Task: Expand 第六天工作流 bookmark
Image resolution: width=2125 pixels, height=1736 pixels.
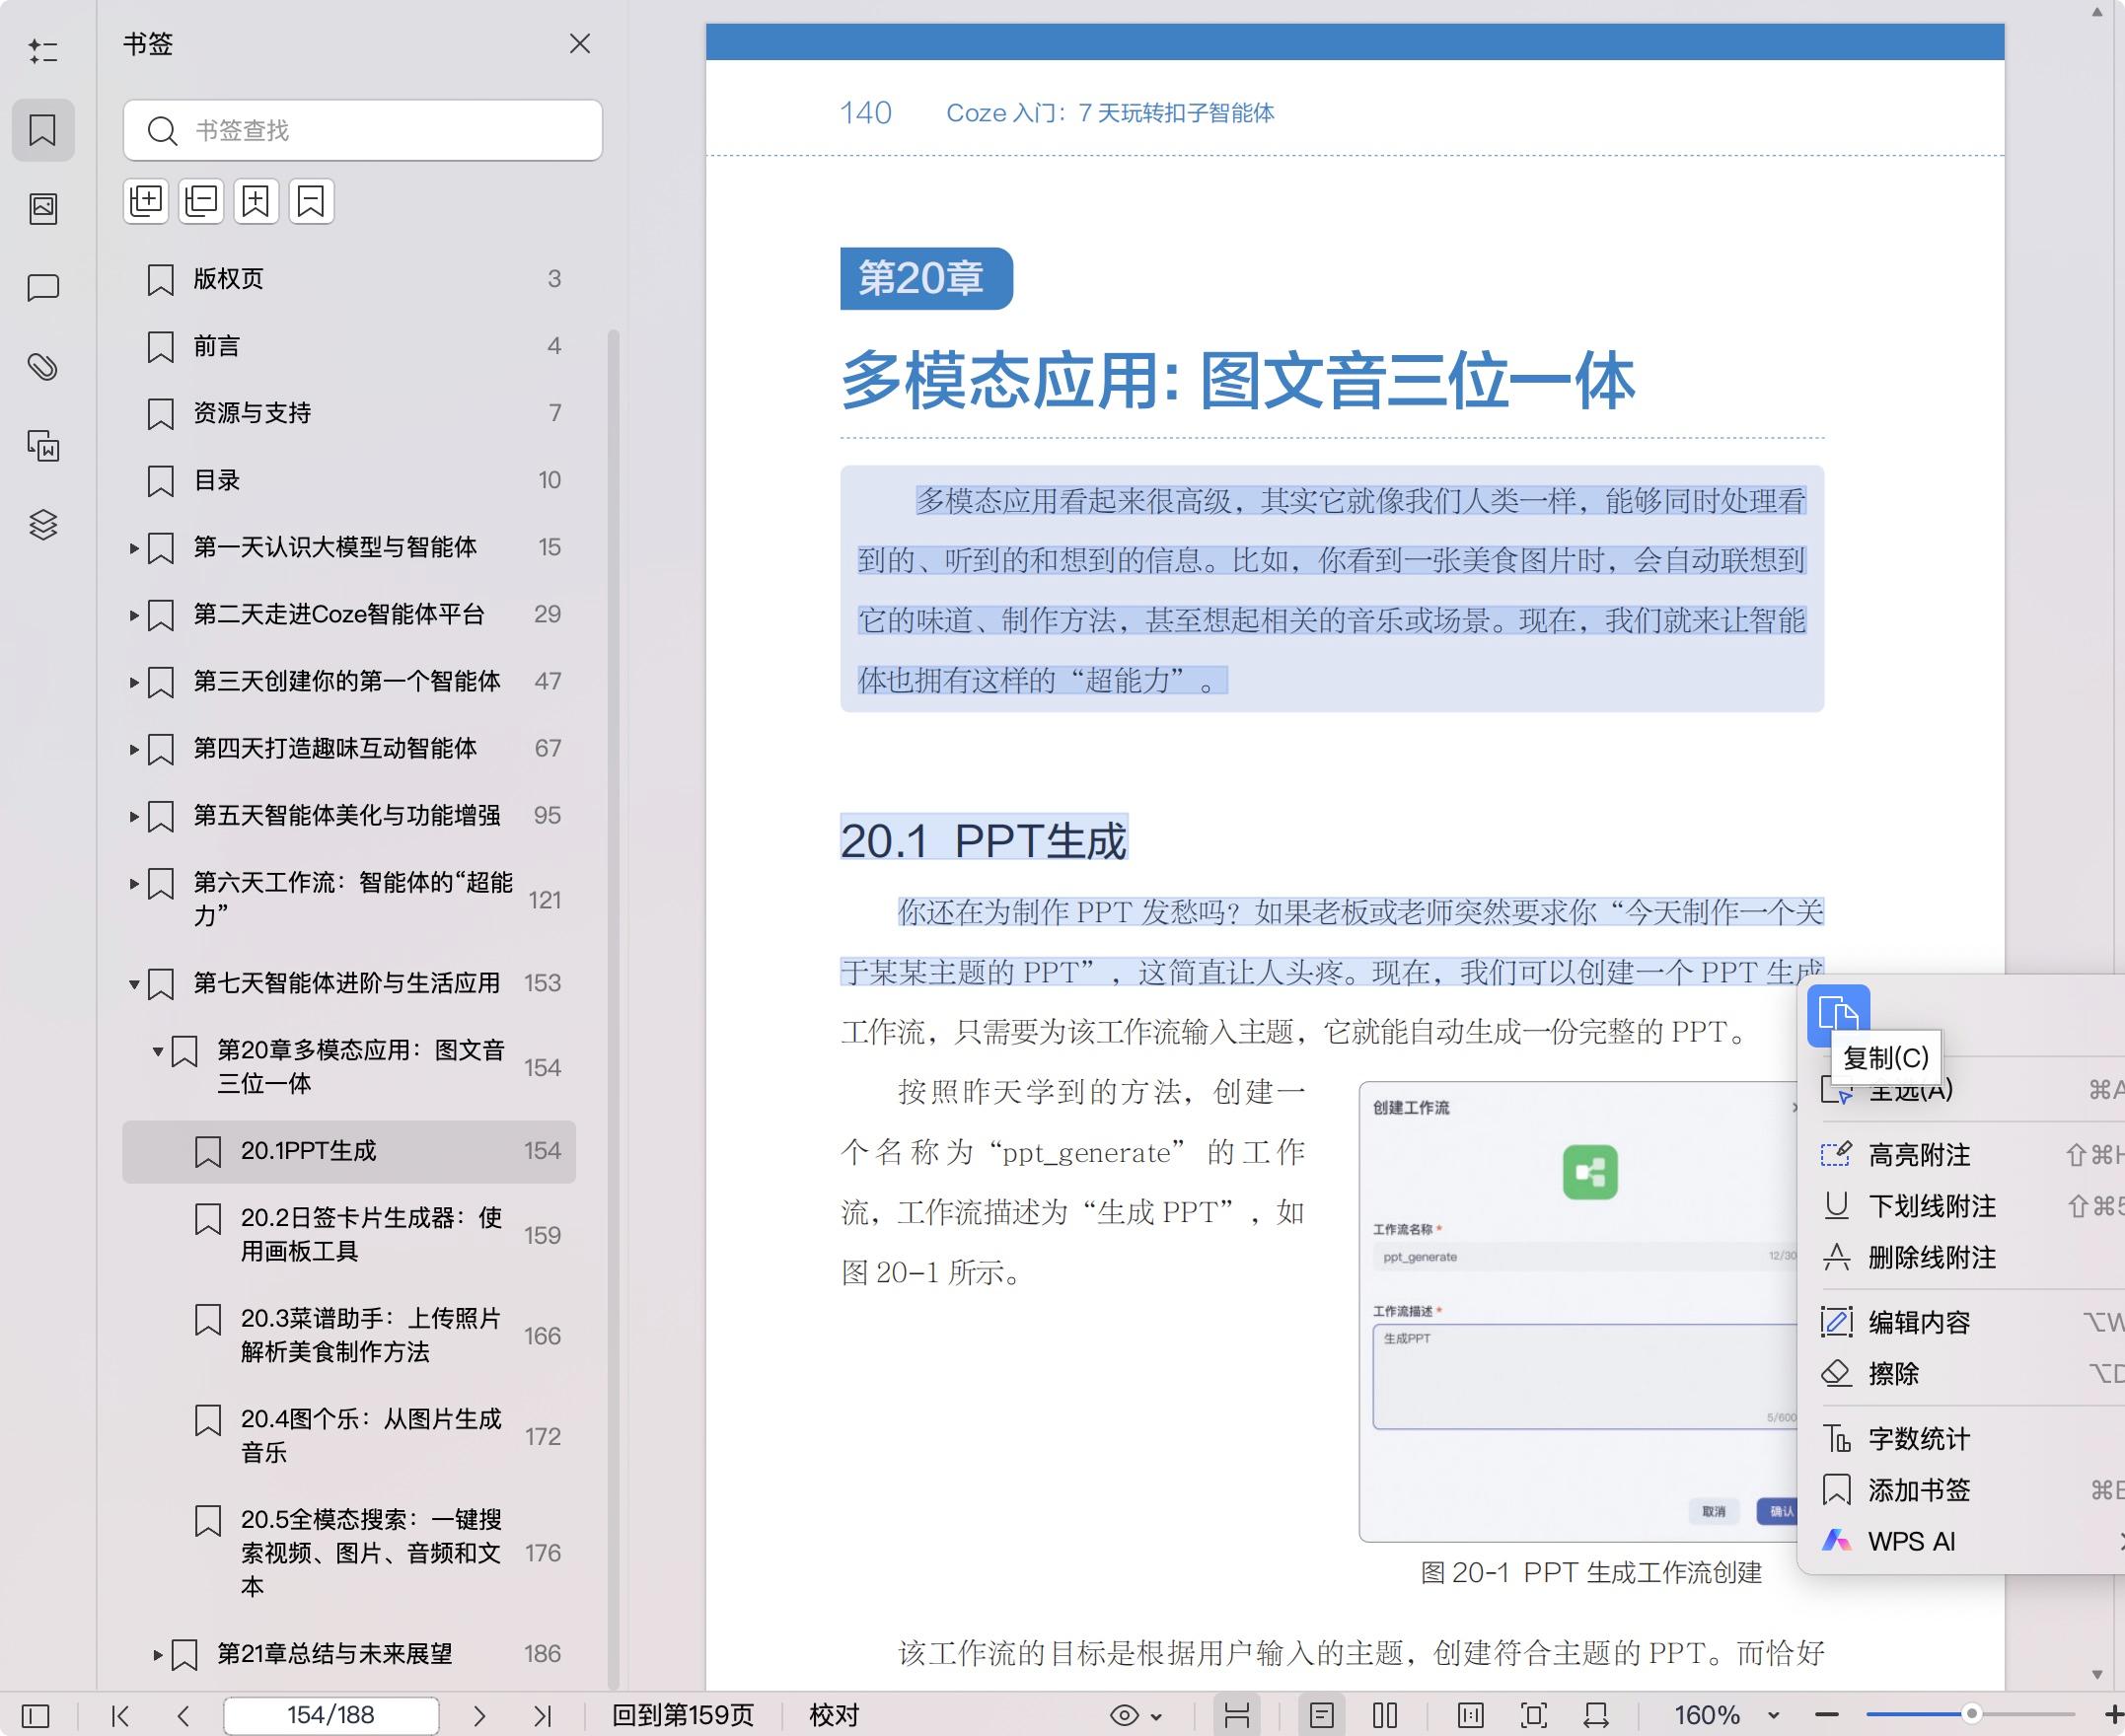Action: click(134, 883)
